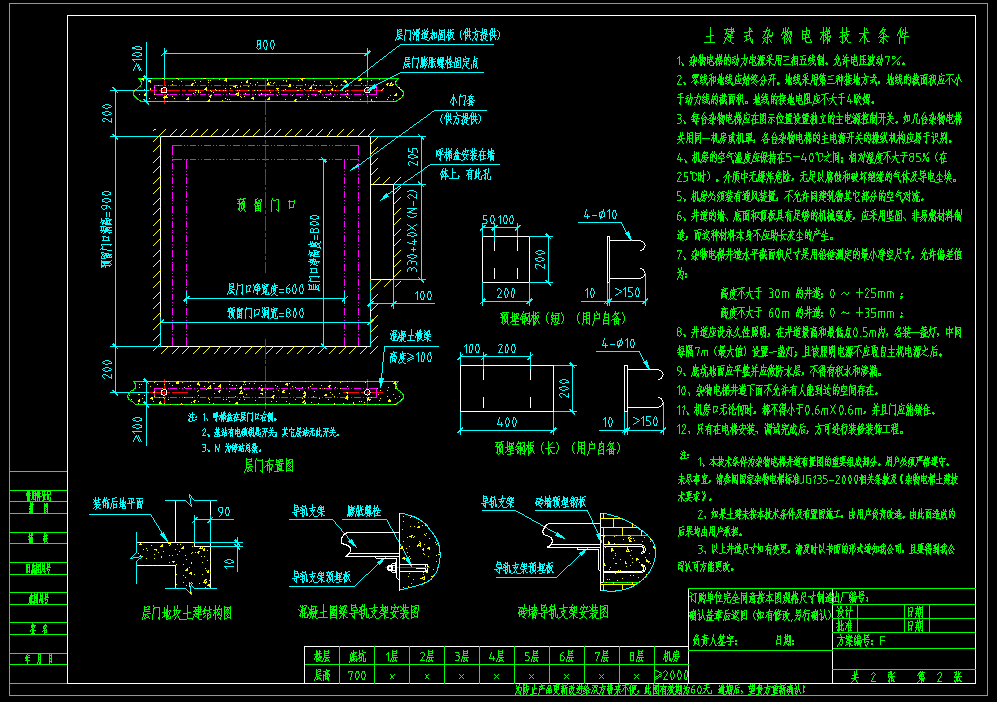Select the text 预留门口洞宽=800

[x=265, y=313]
